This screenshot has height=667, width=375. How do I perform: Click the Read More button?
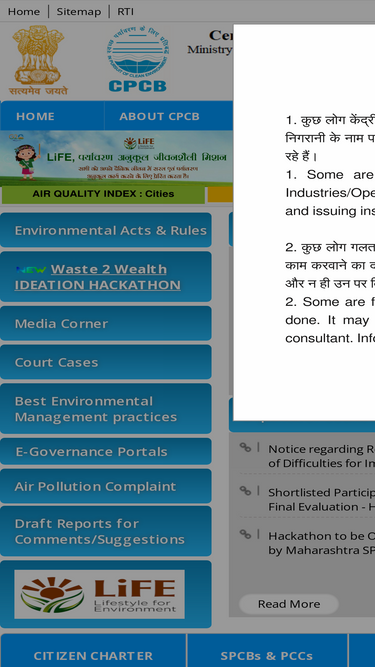(289, 604)
